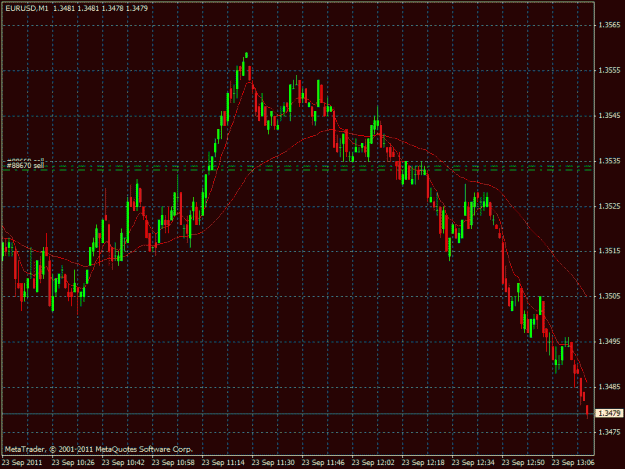The height and width of the screenshot is (469, 625).
Task: Click the 23 Sep 12:50 time label
Action: [x=523, y=463]
